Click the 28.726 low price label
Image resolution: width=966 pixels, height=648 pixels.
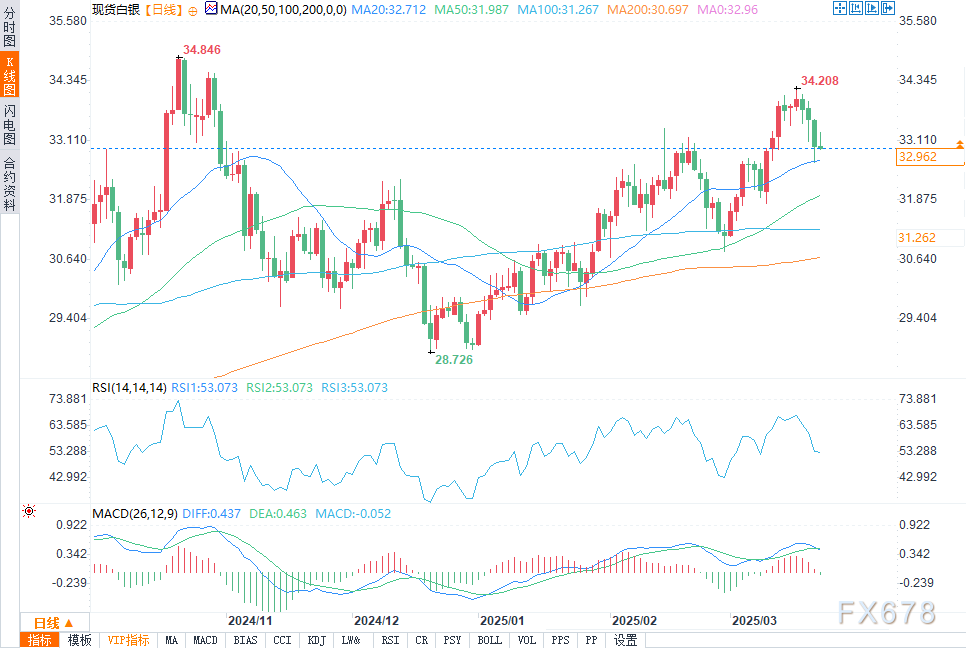tap(454, 360)
